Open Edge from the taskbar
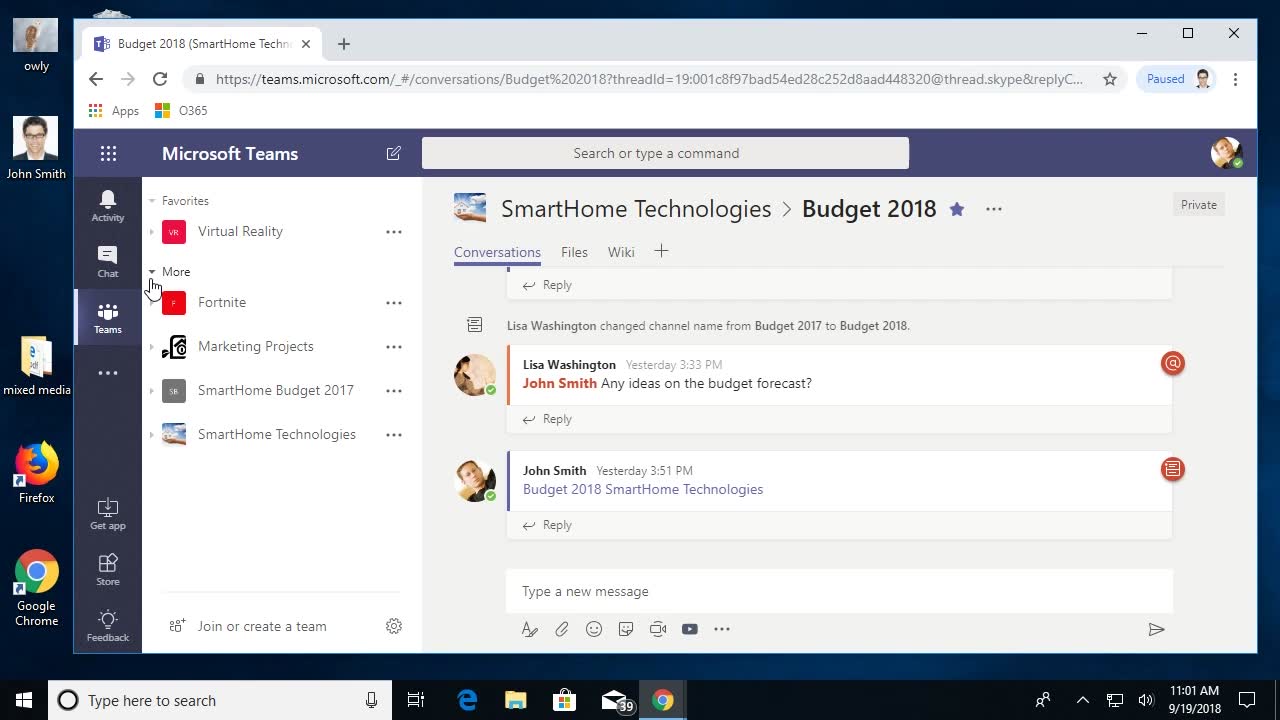 click(467, 700)
